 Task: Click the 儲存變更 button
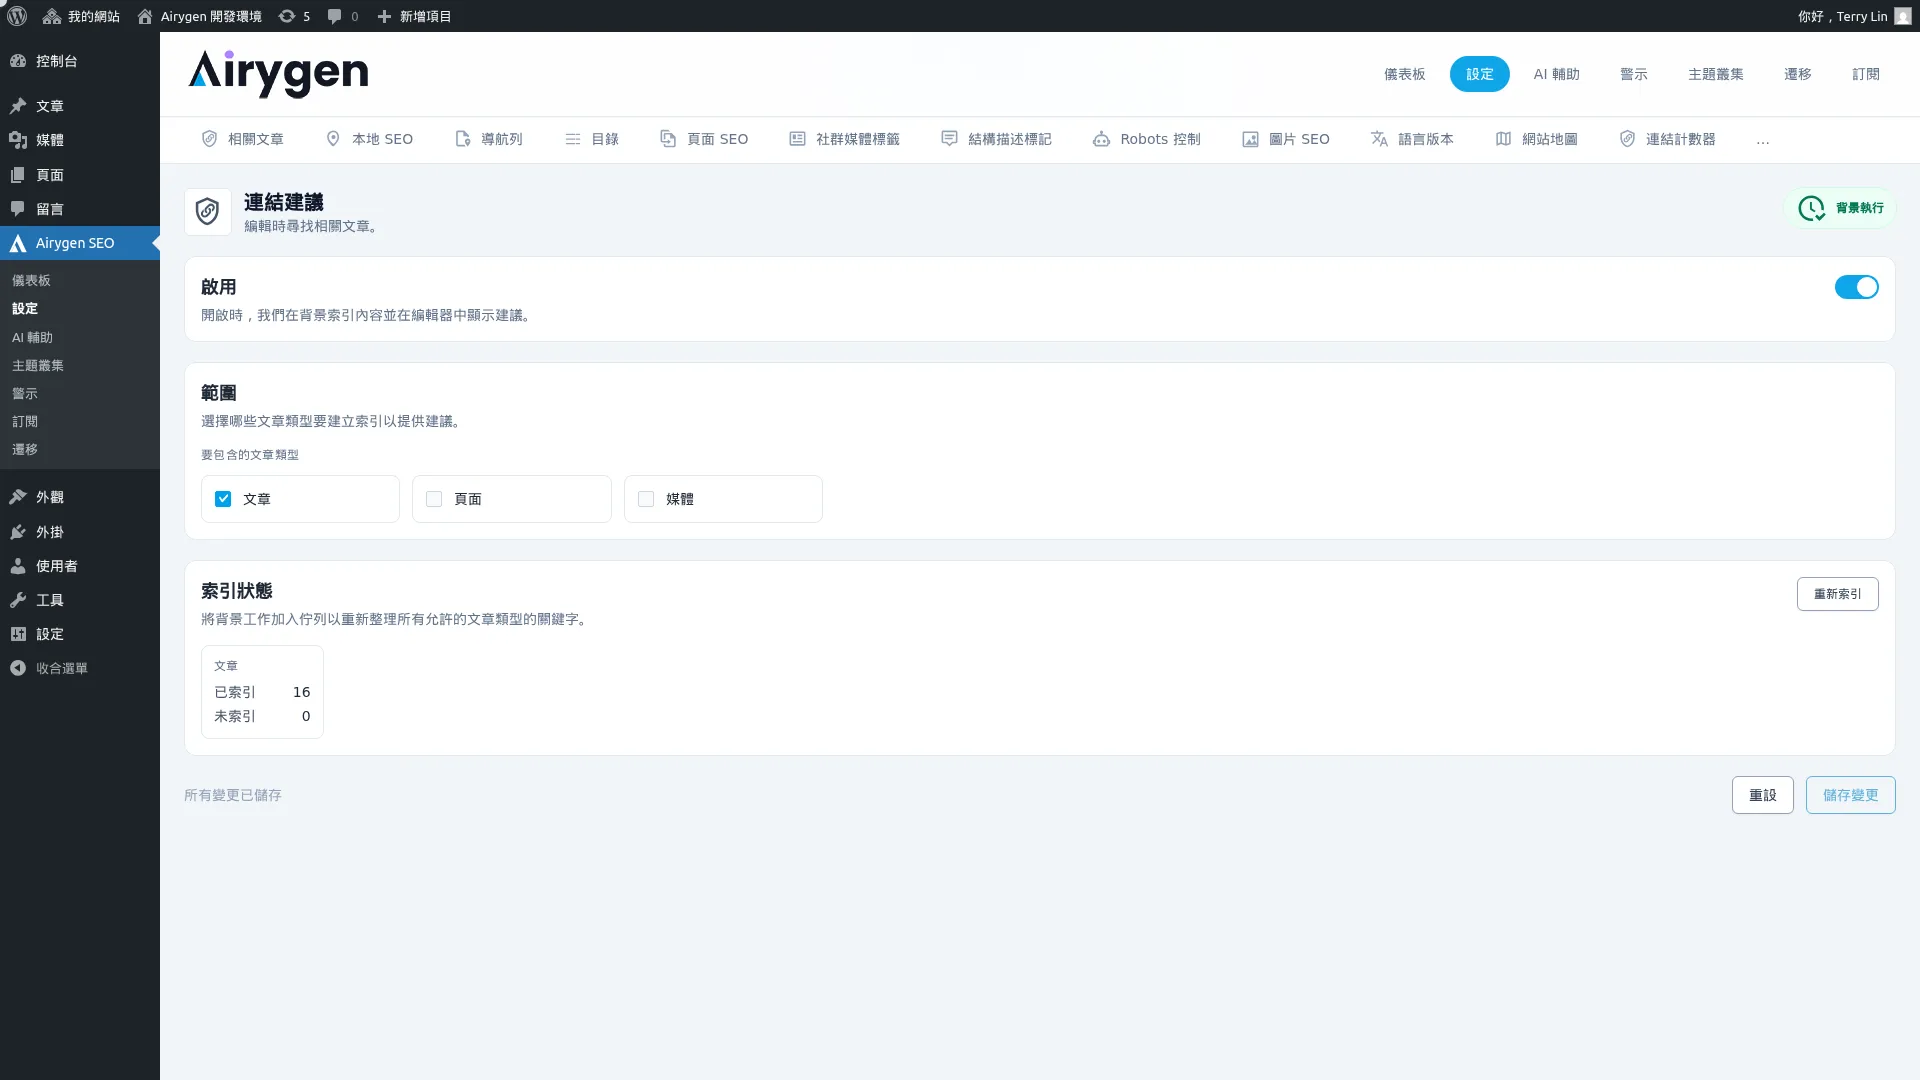coord(1851,795)
